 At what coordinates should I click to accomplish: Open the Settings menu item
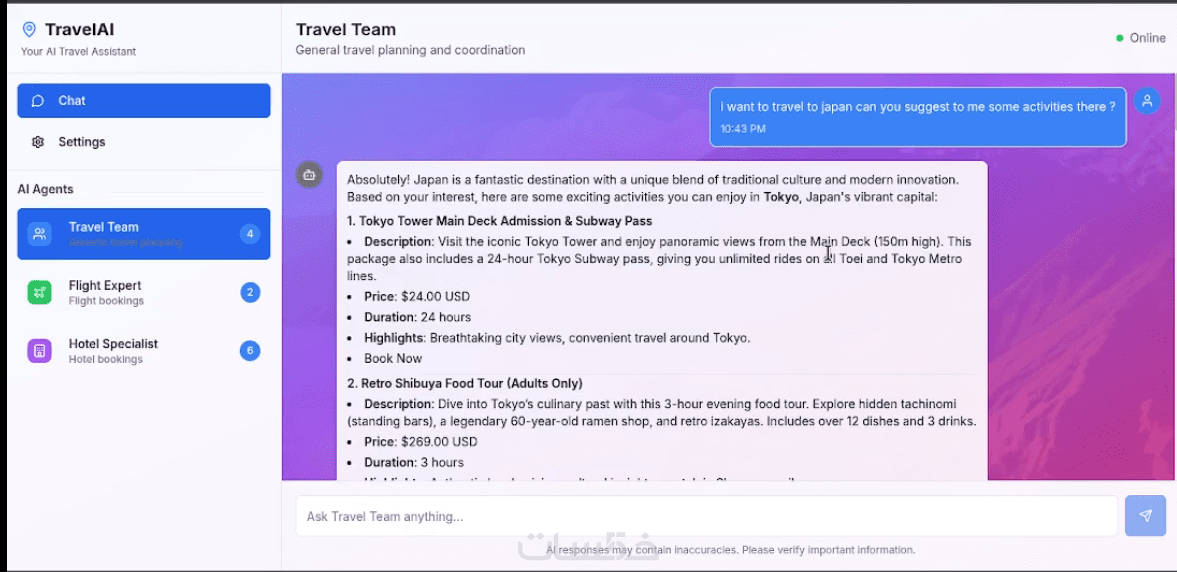pos(82,142)
